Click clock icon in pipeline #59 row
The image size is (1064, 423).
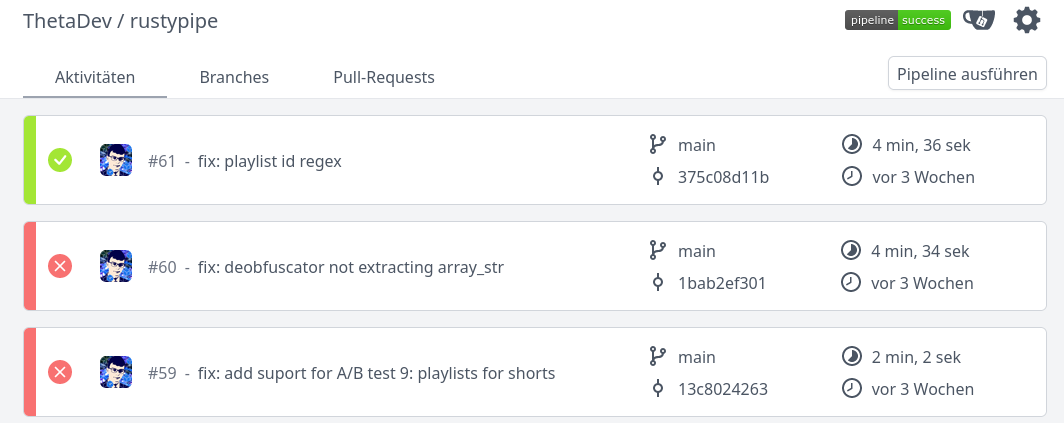click(x=850, y=389)
